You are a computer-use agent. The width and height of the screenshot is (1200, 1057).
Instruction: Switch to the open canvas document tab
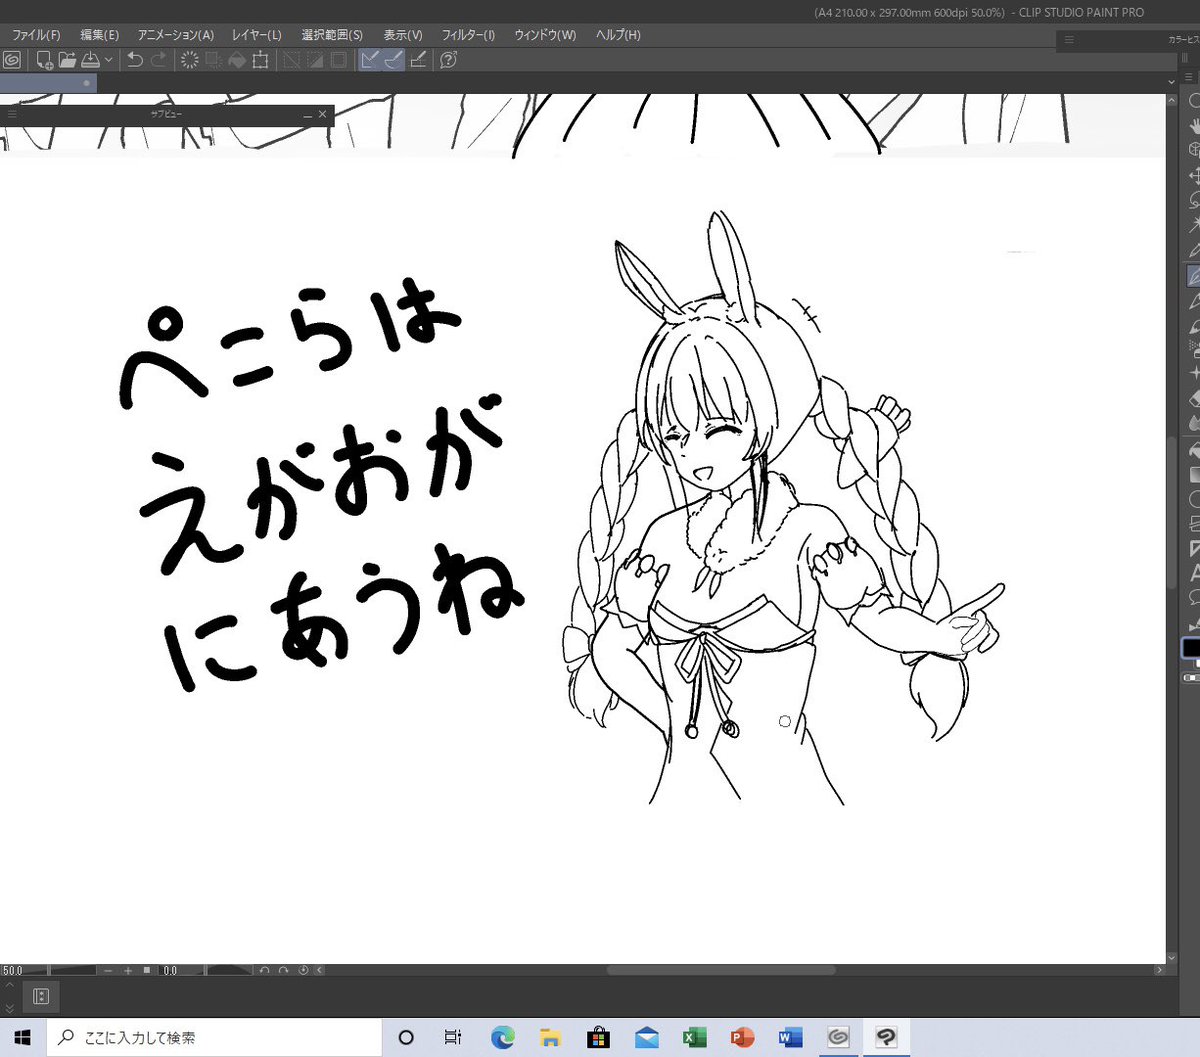tap(48, 83)
